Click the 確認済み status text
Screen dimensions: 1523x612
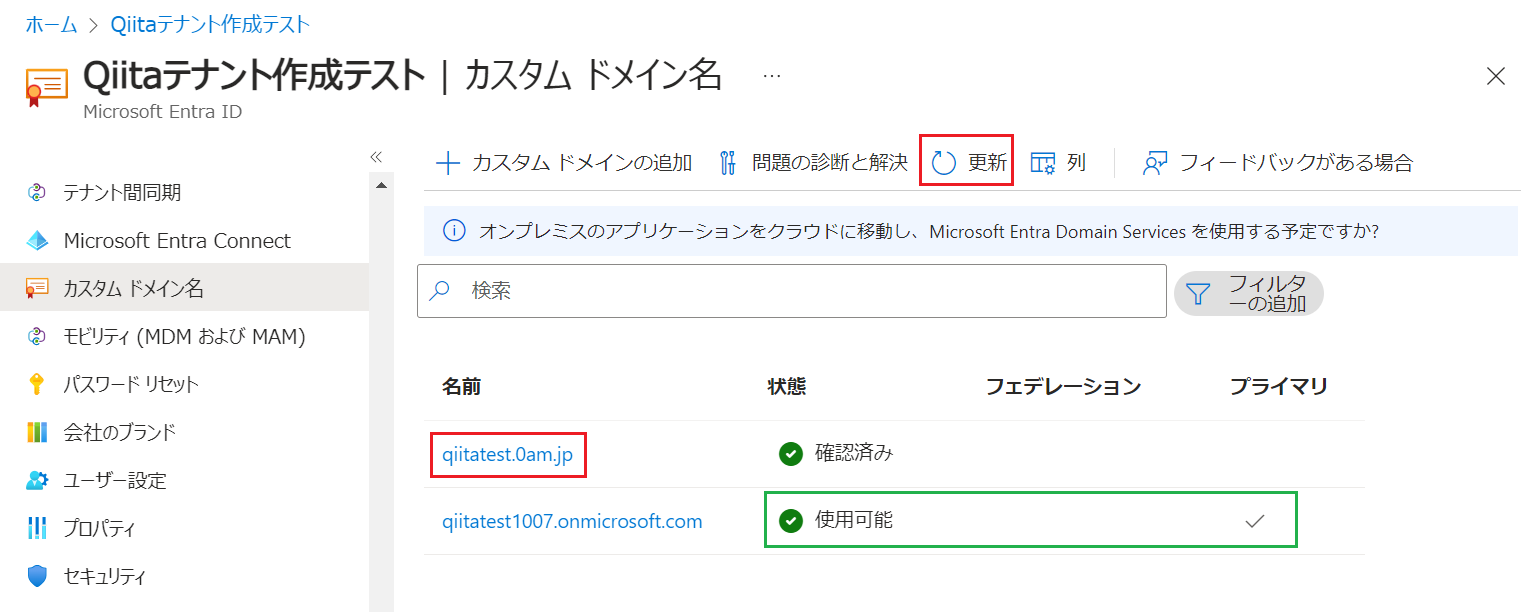[x=854, y=454]
